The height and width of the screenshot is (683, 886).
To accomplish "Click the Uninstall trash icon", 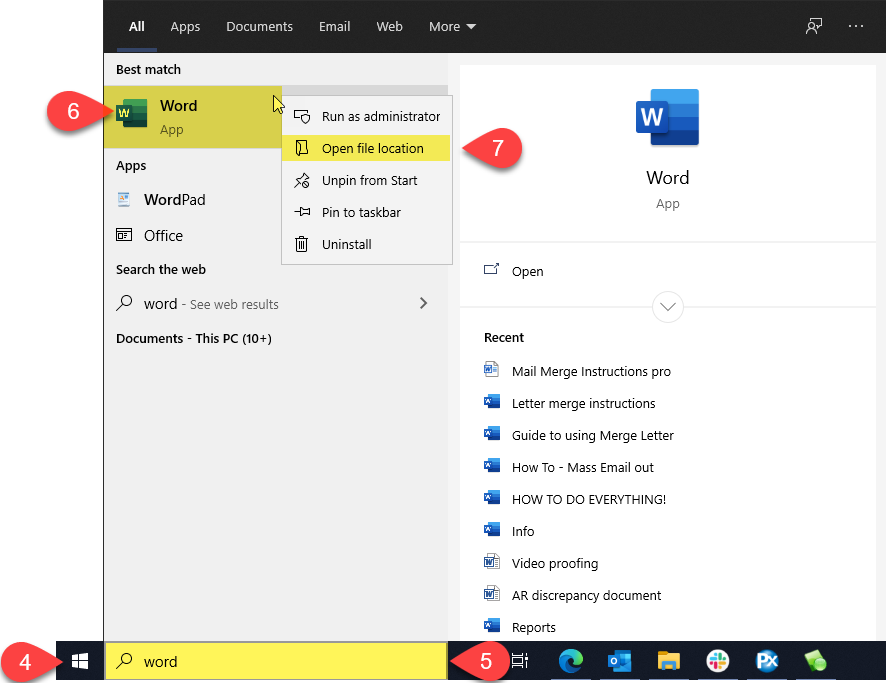I will coord(302,244).
